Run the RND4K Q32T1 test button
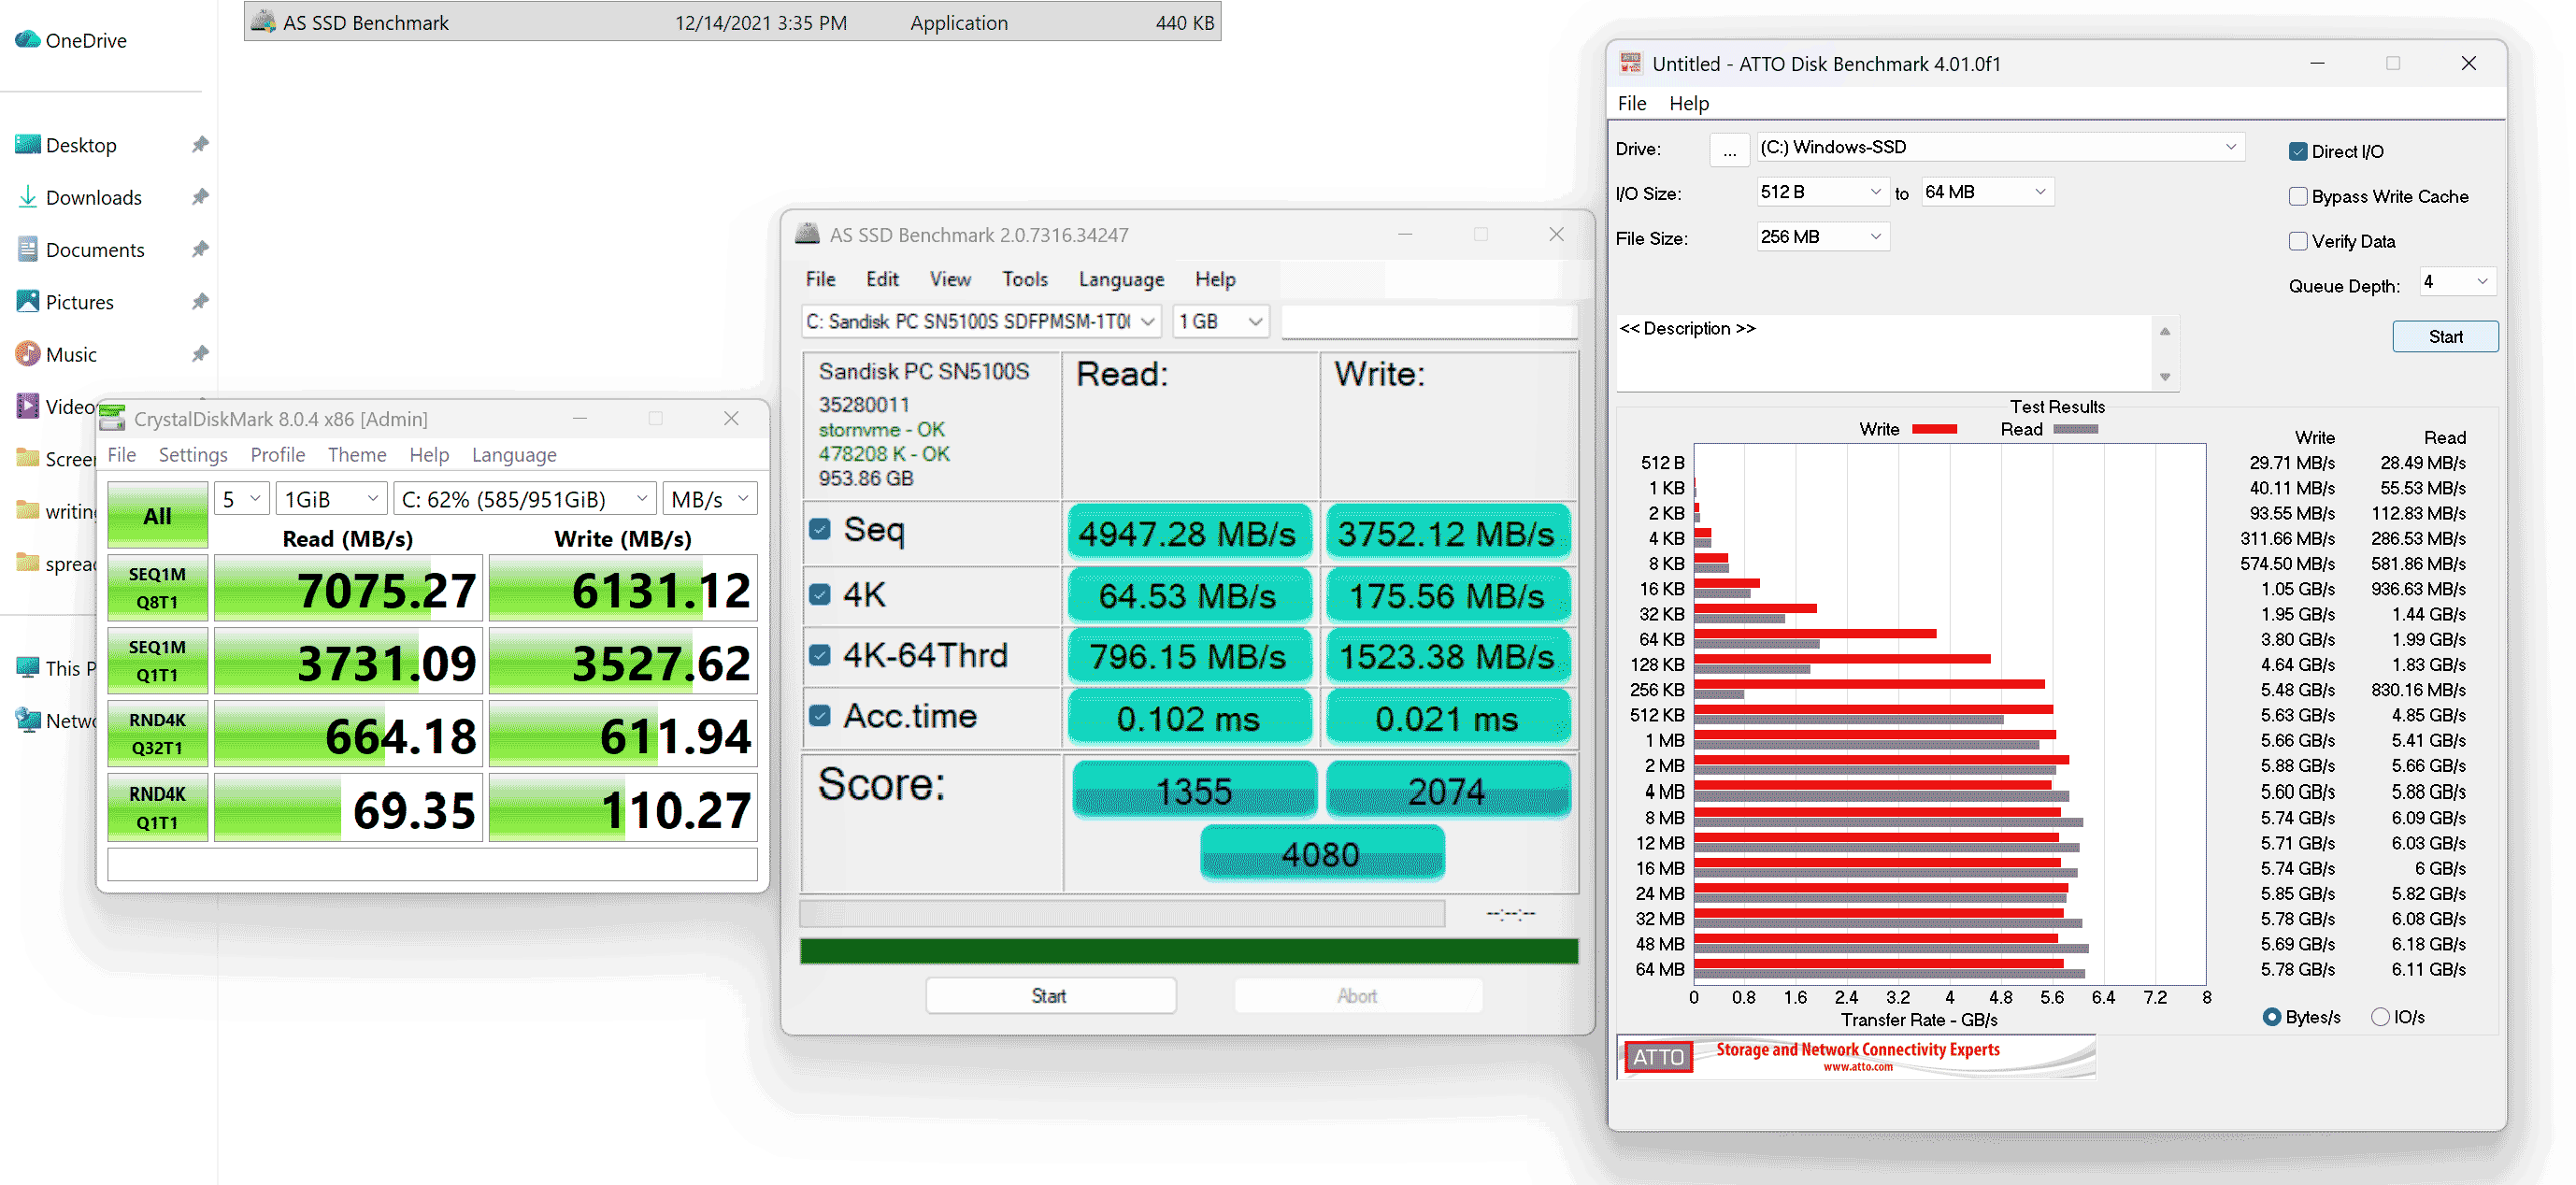The height and width of the screenshot is (1185, 2576). [157, 734]
